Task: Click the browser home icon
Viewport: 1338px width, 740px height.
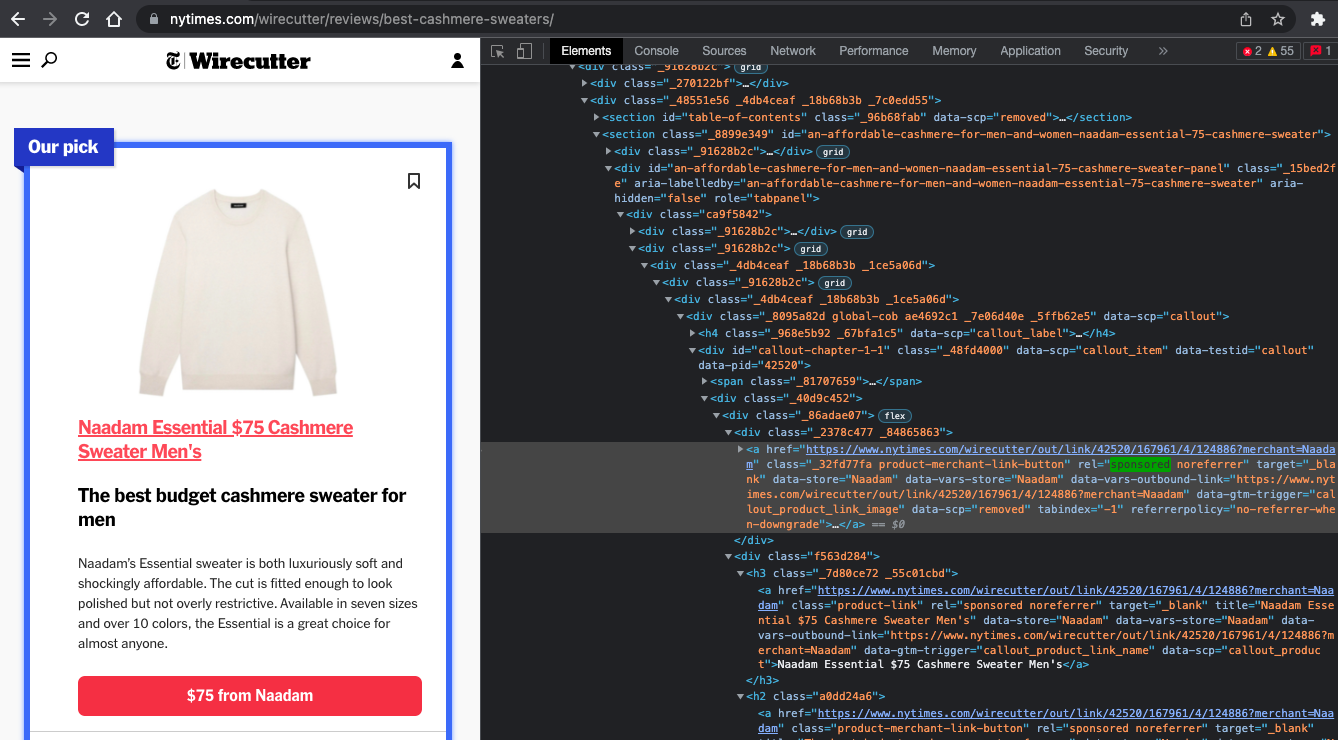Action: (112, 17)
